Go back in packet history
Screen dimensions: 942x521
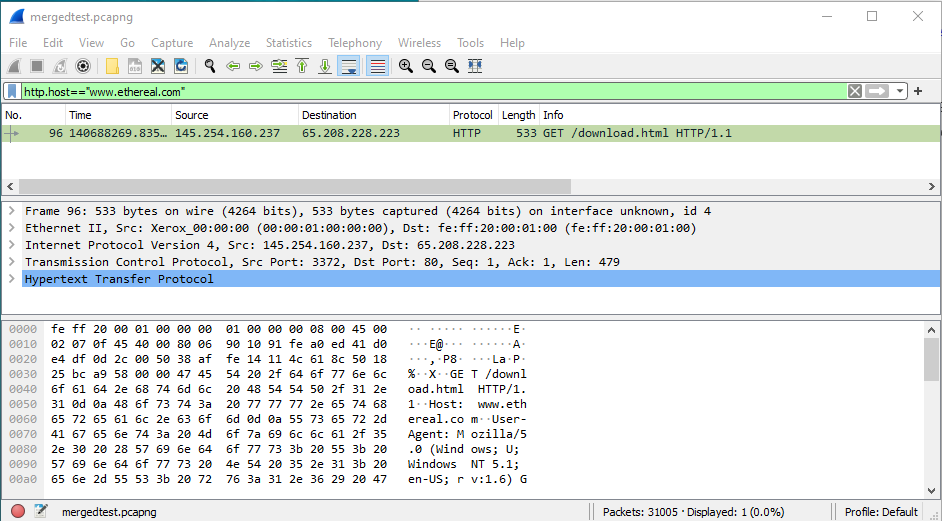click(233, 66)
